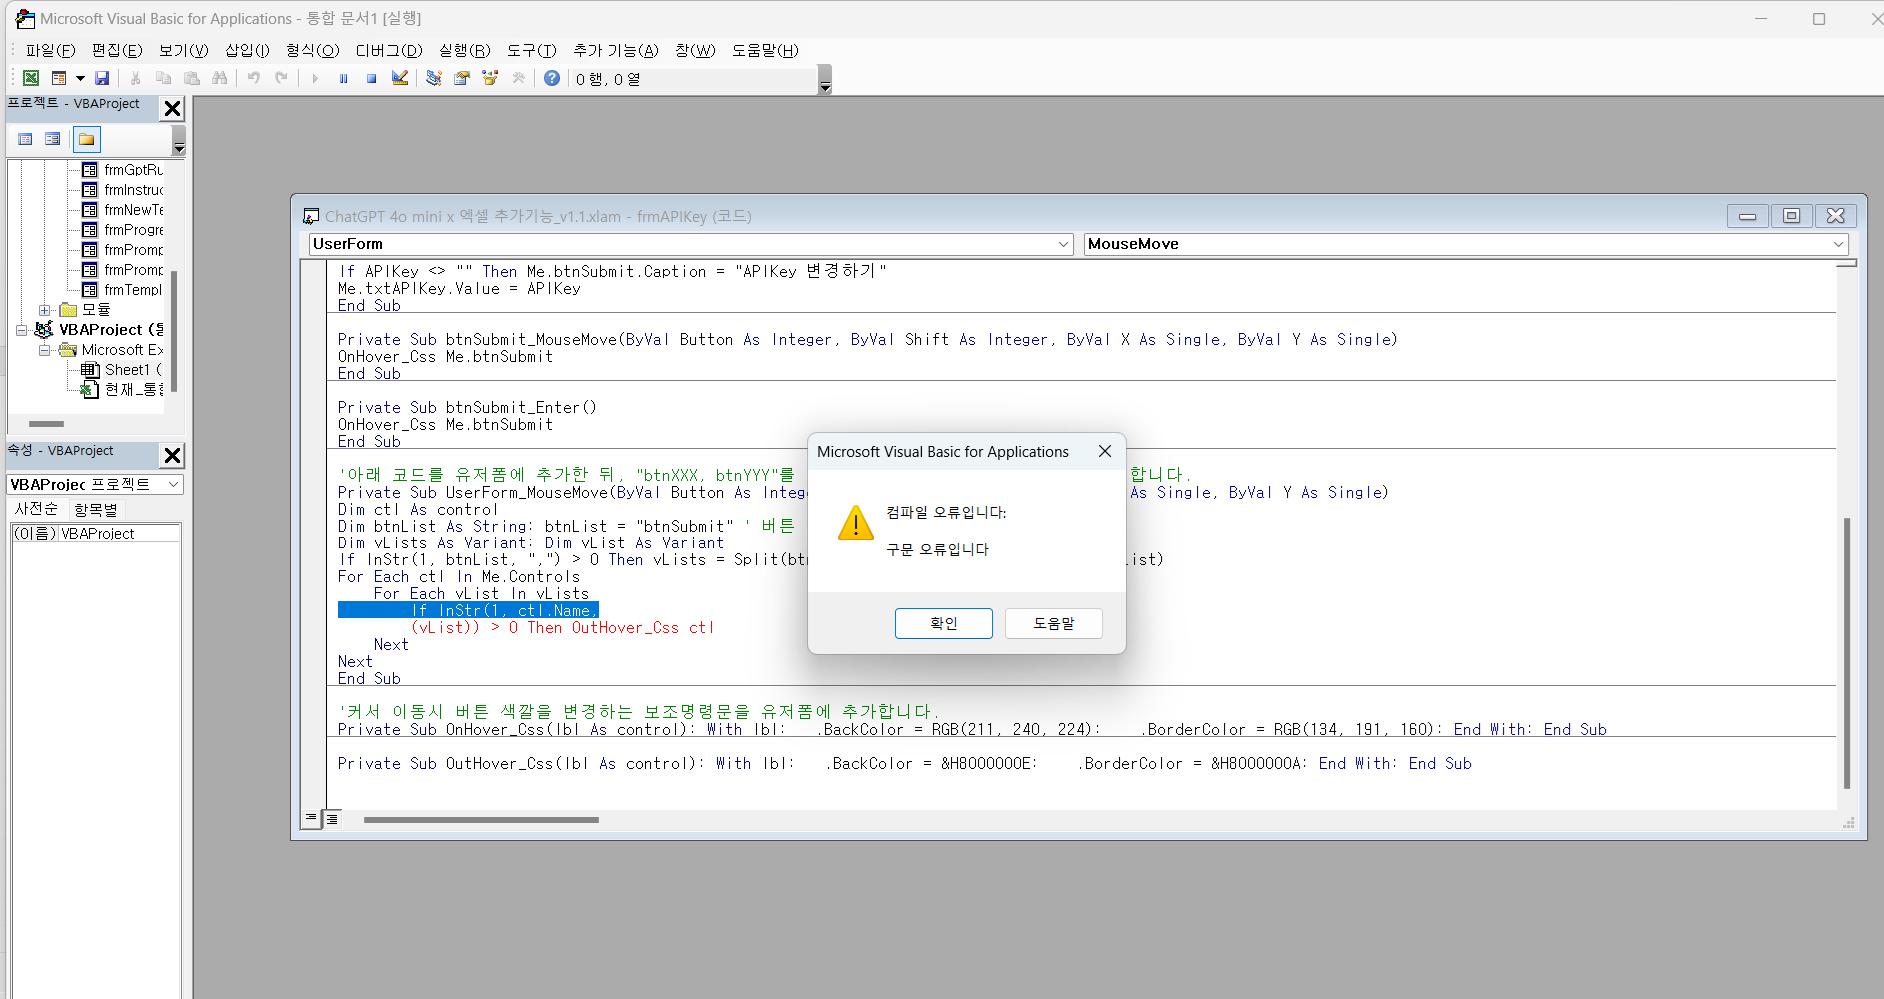The image size is (1884, 999).
Task: Open the Object Browser toolbar icon
Action: (x=490, y=78)
